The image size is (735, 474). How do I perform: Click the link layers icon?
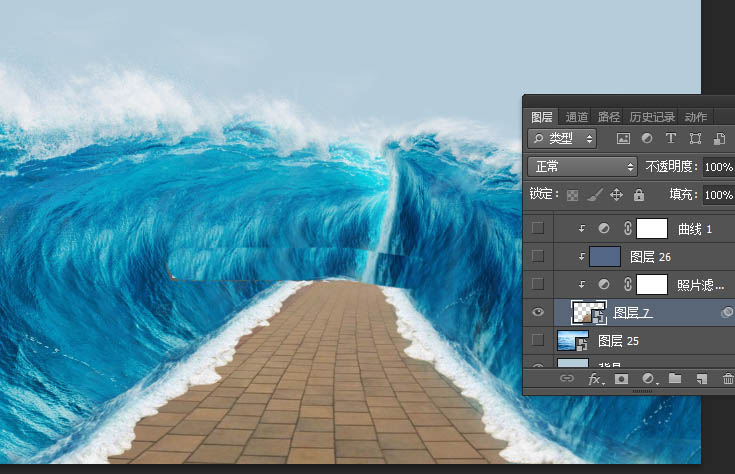(x=567, y=378)
